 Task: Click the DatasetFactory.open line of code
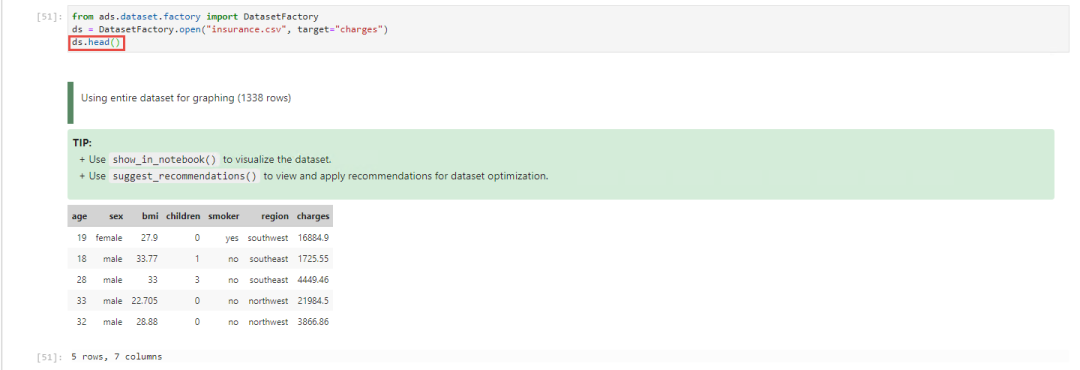tap(230, 30)
